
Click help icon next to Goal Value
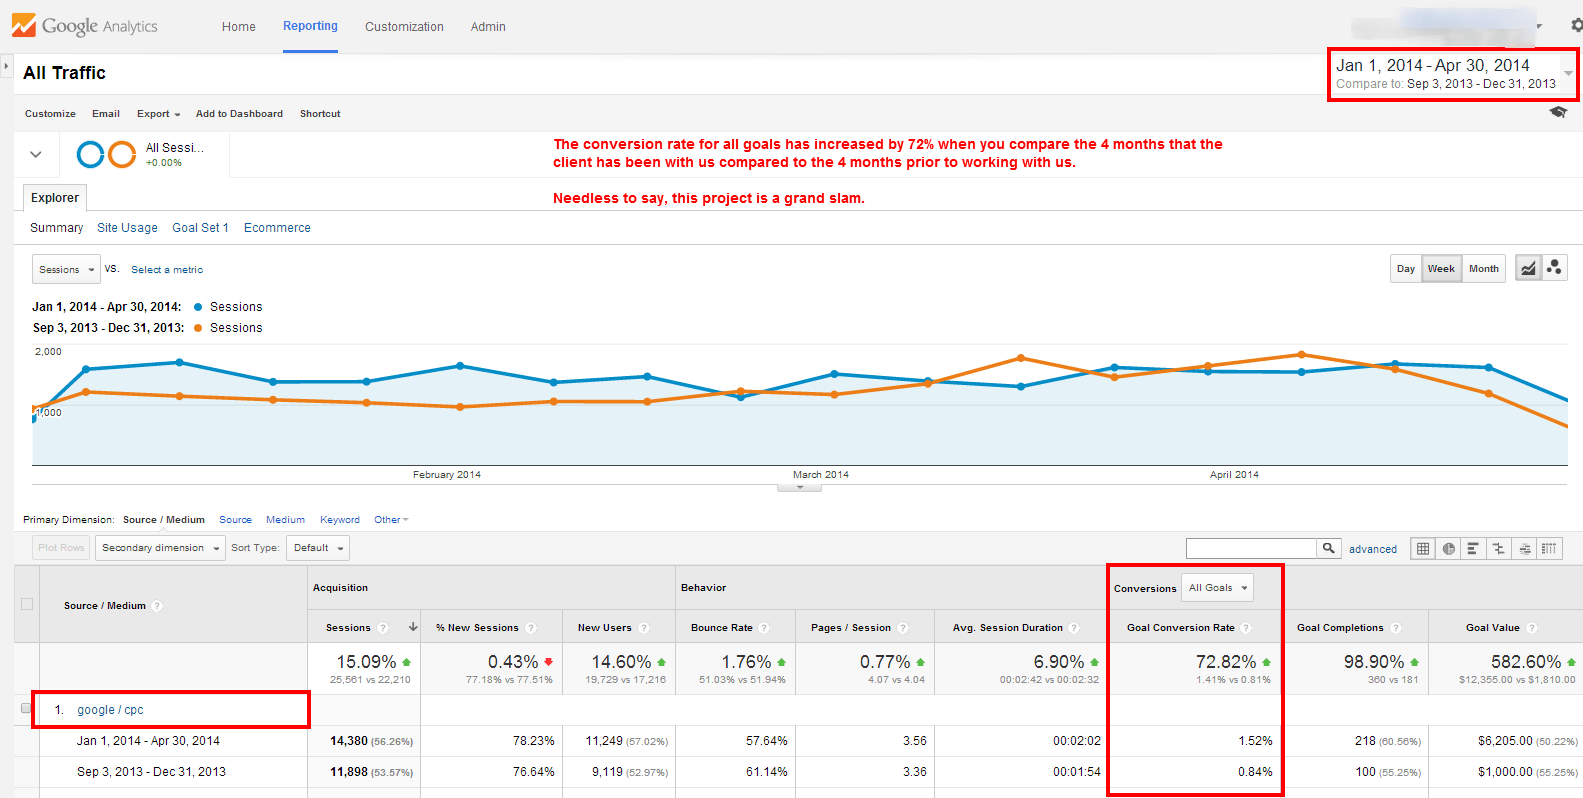[x=1532, y=628]
